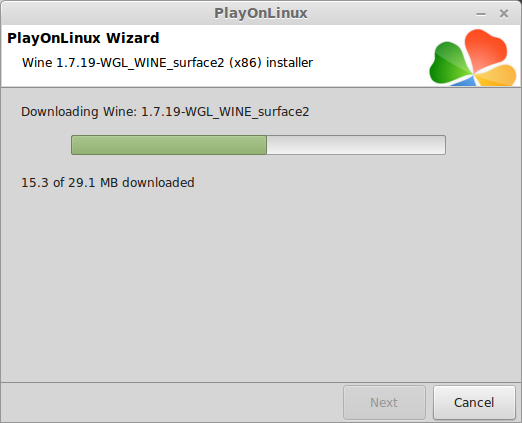Click the yellow leaf of the logo
Screen dimensions: 522x423
(497, 76)
